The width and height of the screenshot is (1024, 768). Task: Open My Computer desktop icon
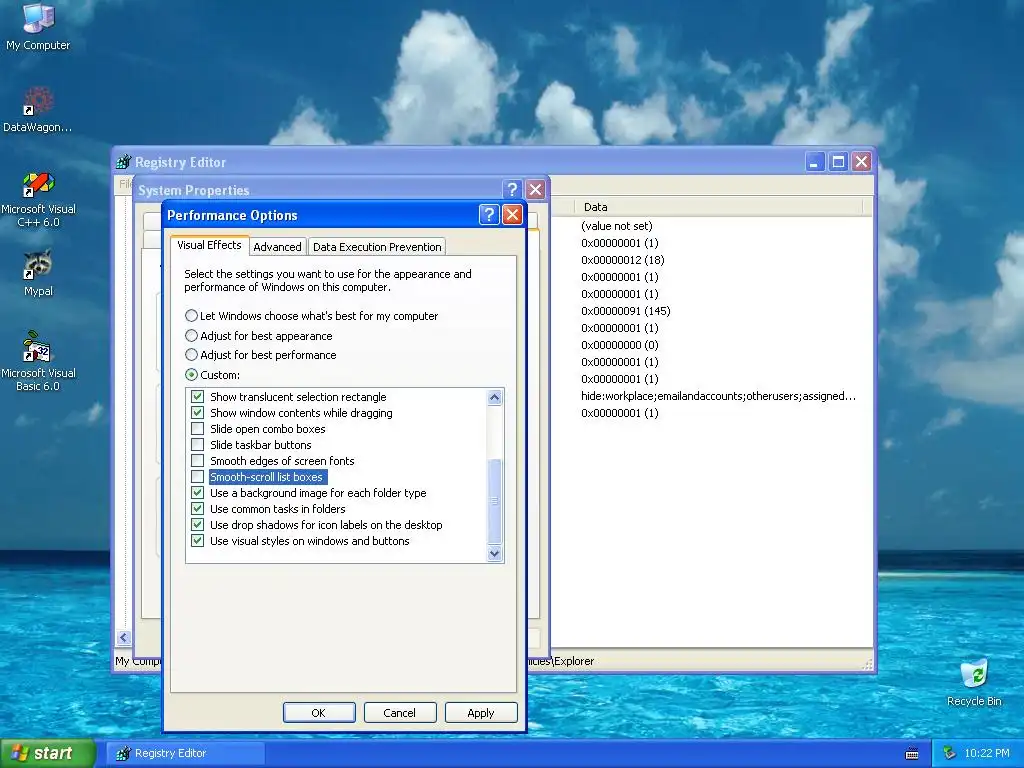(x=38, y=26)
